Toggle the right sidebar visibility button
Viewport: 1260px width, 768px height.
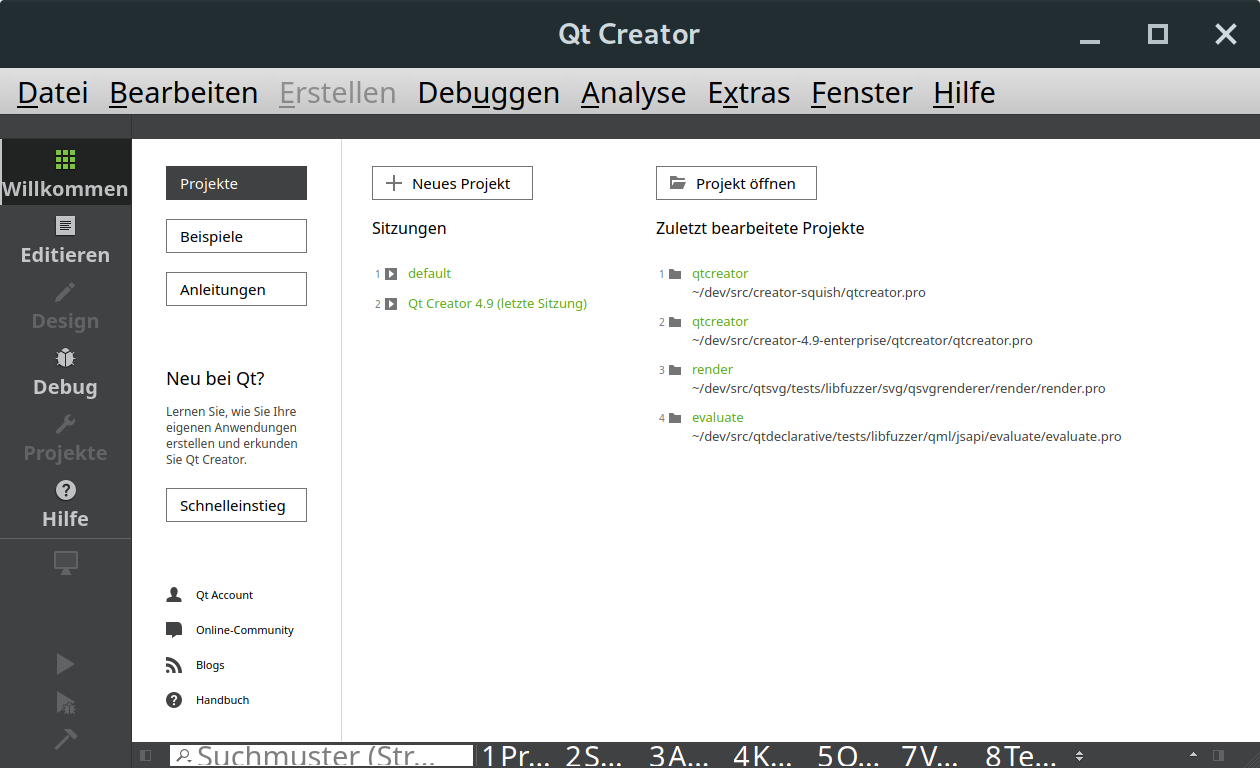tap(1218, 755)
